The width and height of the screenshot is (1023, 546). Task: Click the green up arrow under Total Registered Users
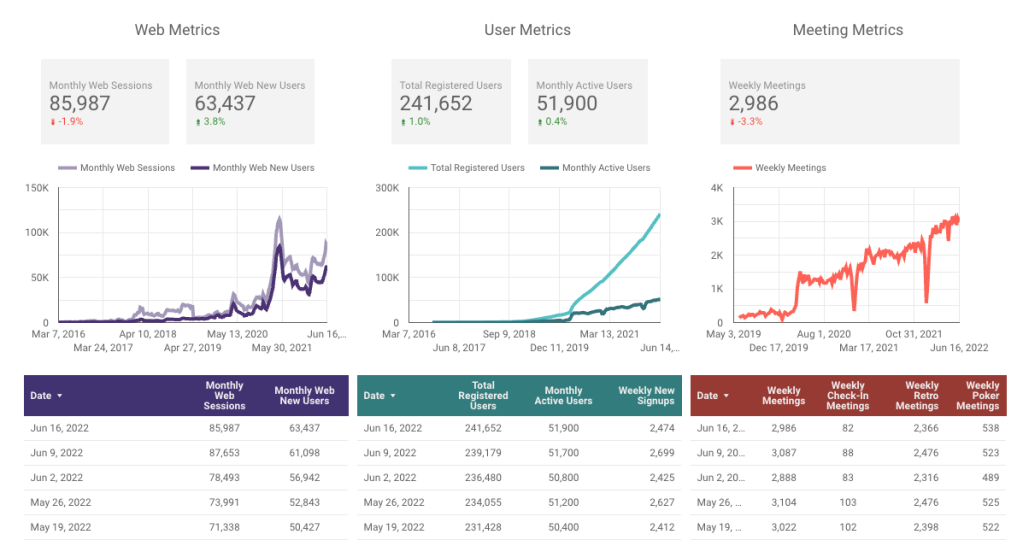pos(403,122)
